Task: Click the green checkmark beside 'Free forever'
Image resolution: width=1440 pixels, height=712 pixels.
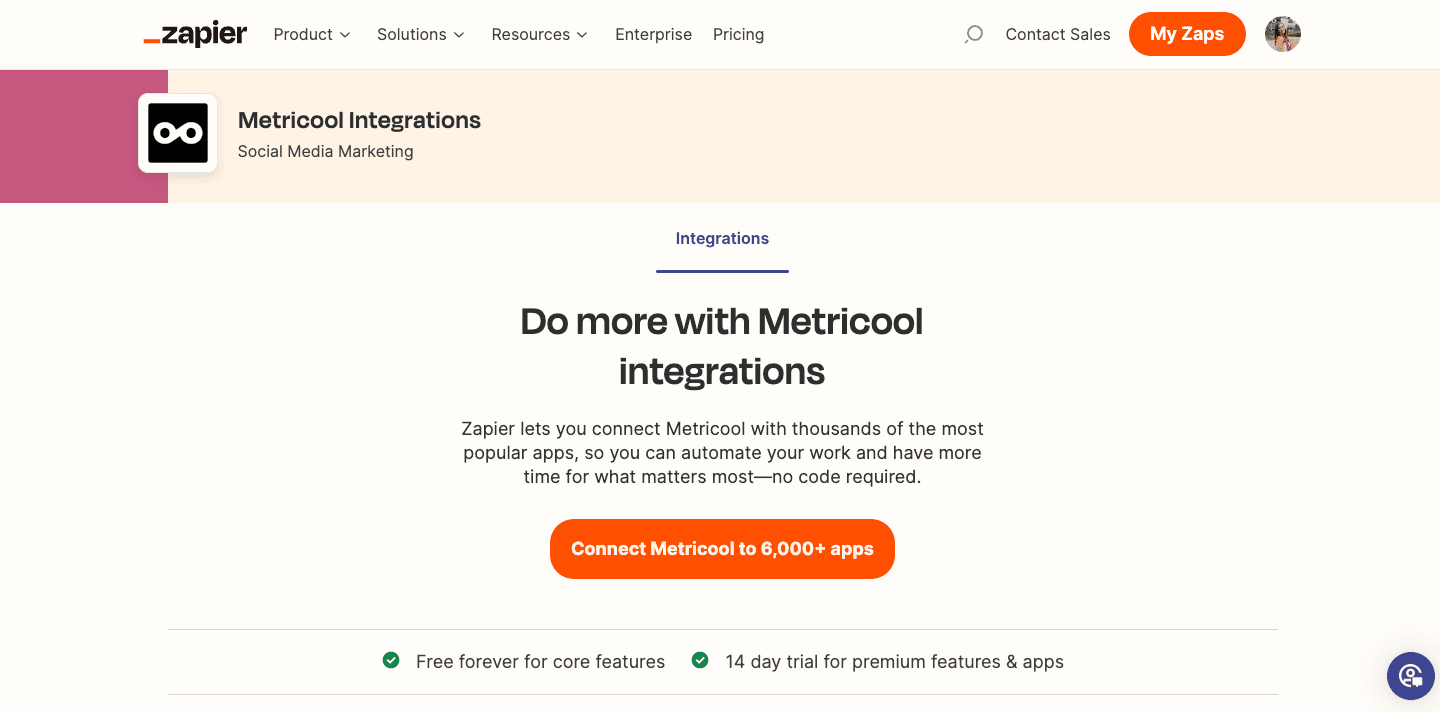Action: [x=391, y=661]
